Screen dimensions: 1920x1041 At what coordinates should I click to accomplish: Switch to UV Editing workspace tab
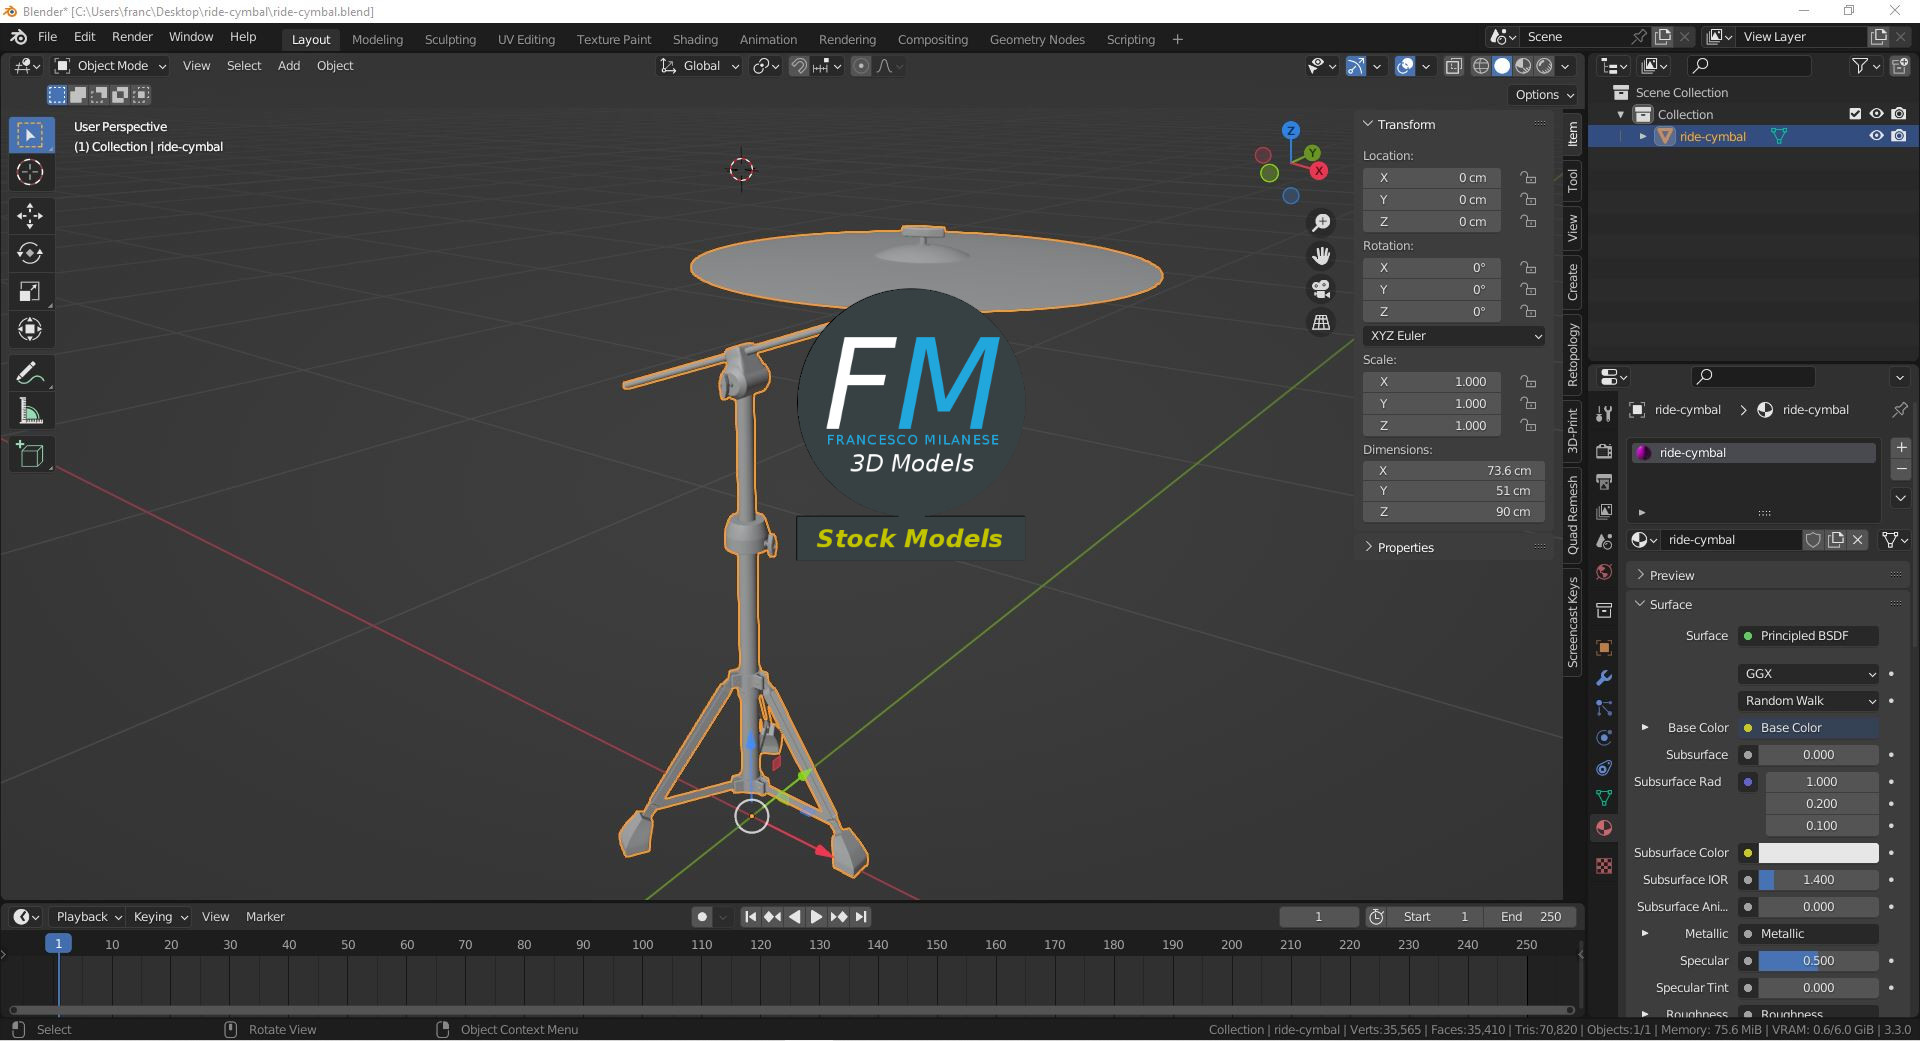526,40
